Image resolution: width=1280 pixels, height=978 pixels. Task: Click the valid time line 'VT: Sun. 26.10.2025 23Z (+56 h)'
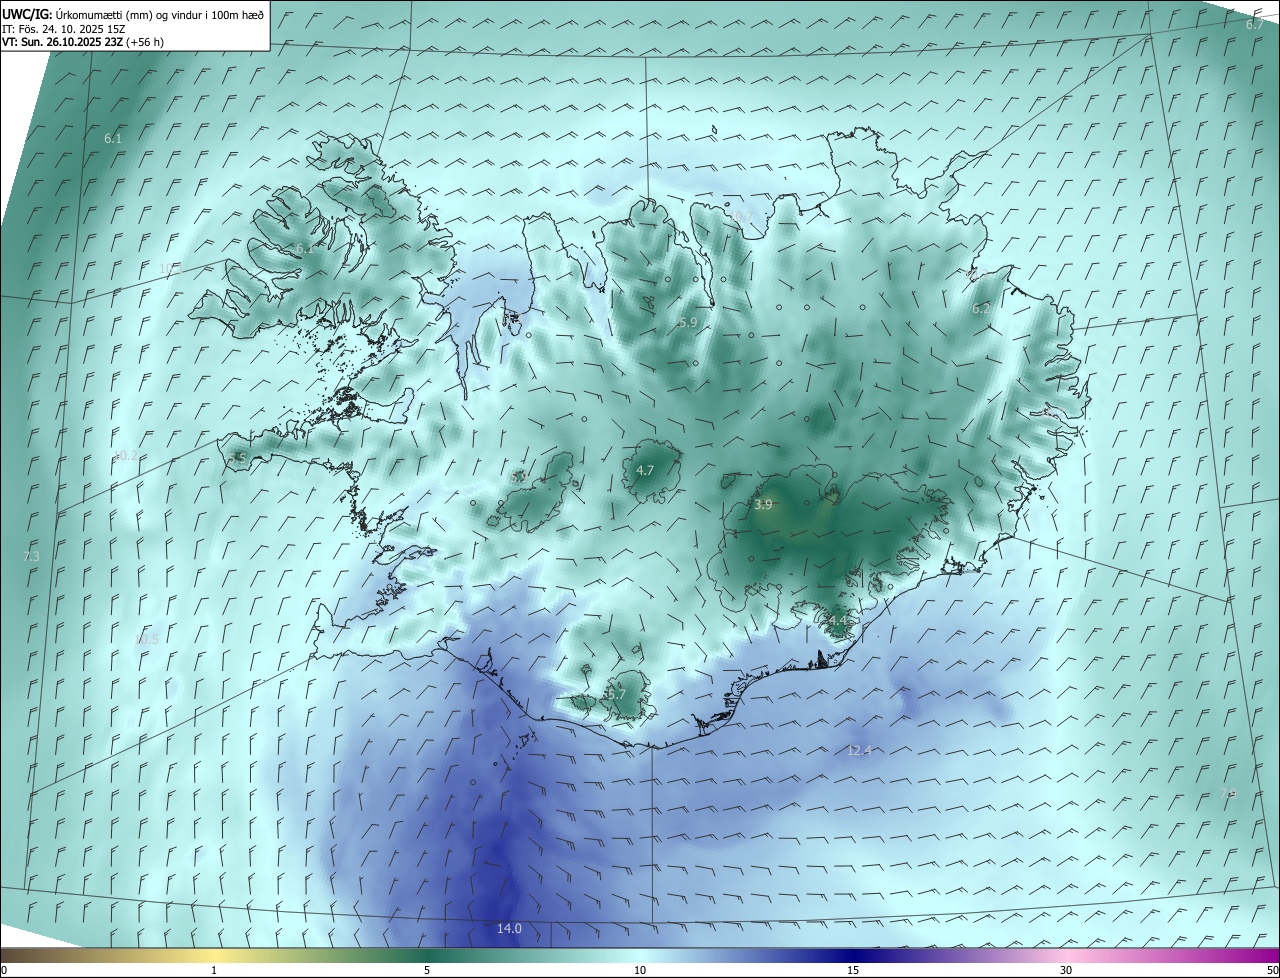83,42
